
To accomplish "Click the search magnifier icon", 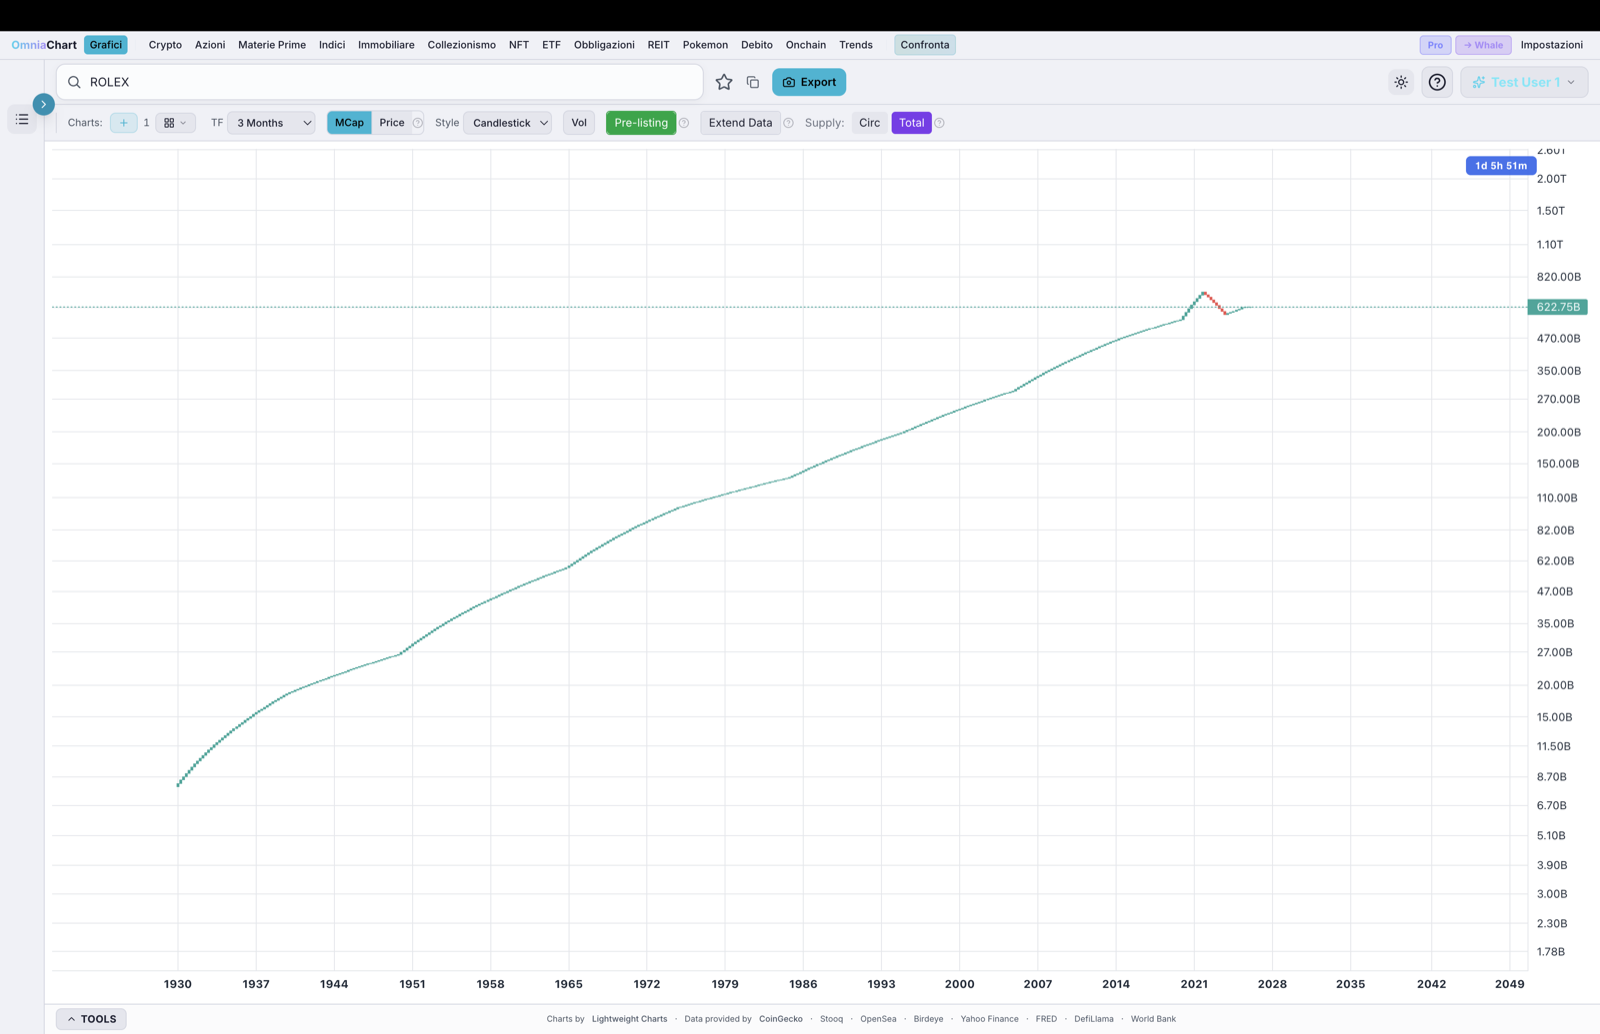I will 74,82.
